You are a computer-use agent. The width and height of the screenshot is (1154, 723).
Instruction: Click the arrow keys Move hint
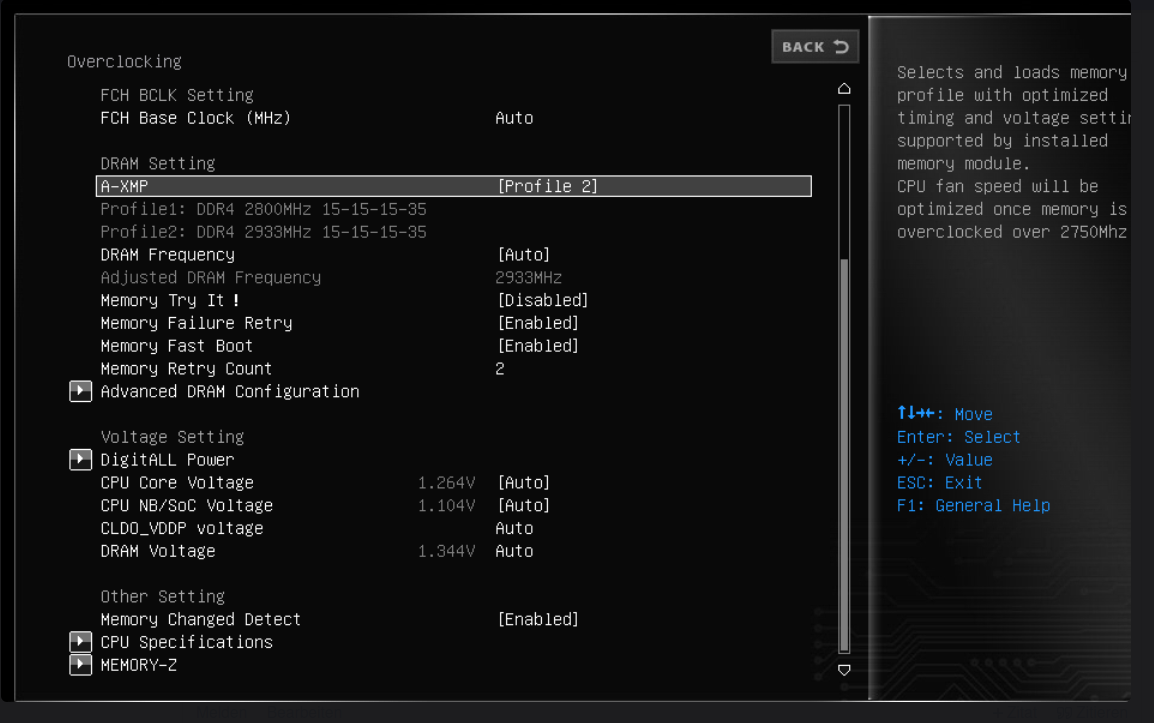click(944, 414)
